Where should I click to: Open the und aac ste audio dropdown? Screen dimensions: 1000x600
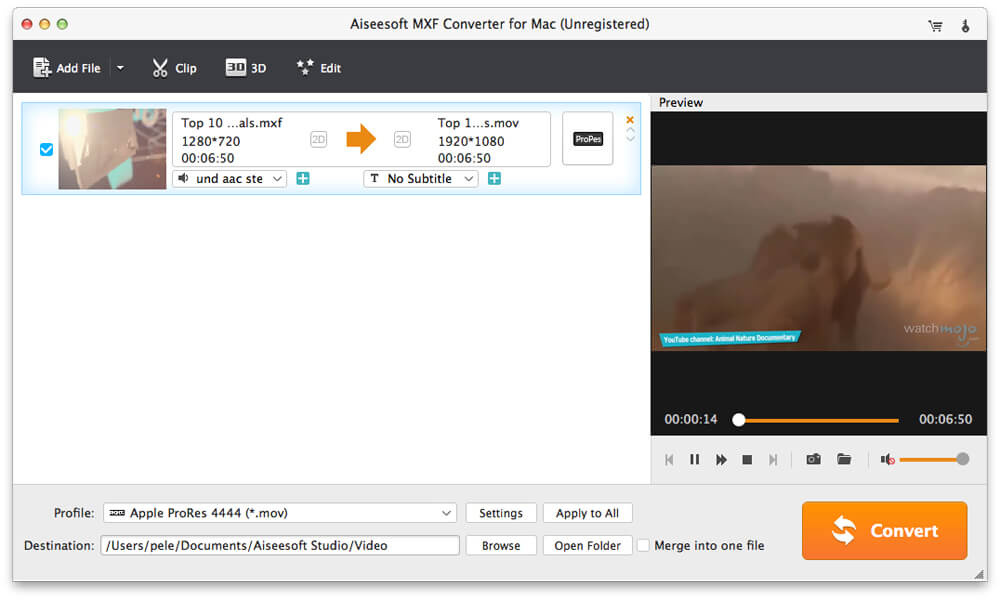(x=230, y=179)
